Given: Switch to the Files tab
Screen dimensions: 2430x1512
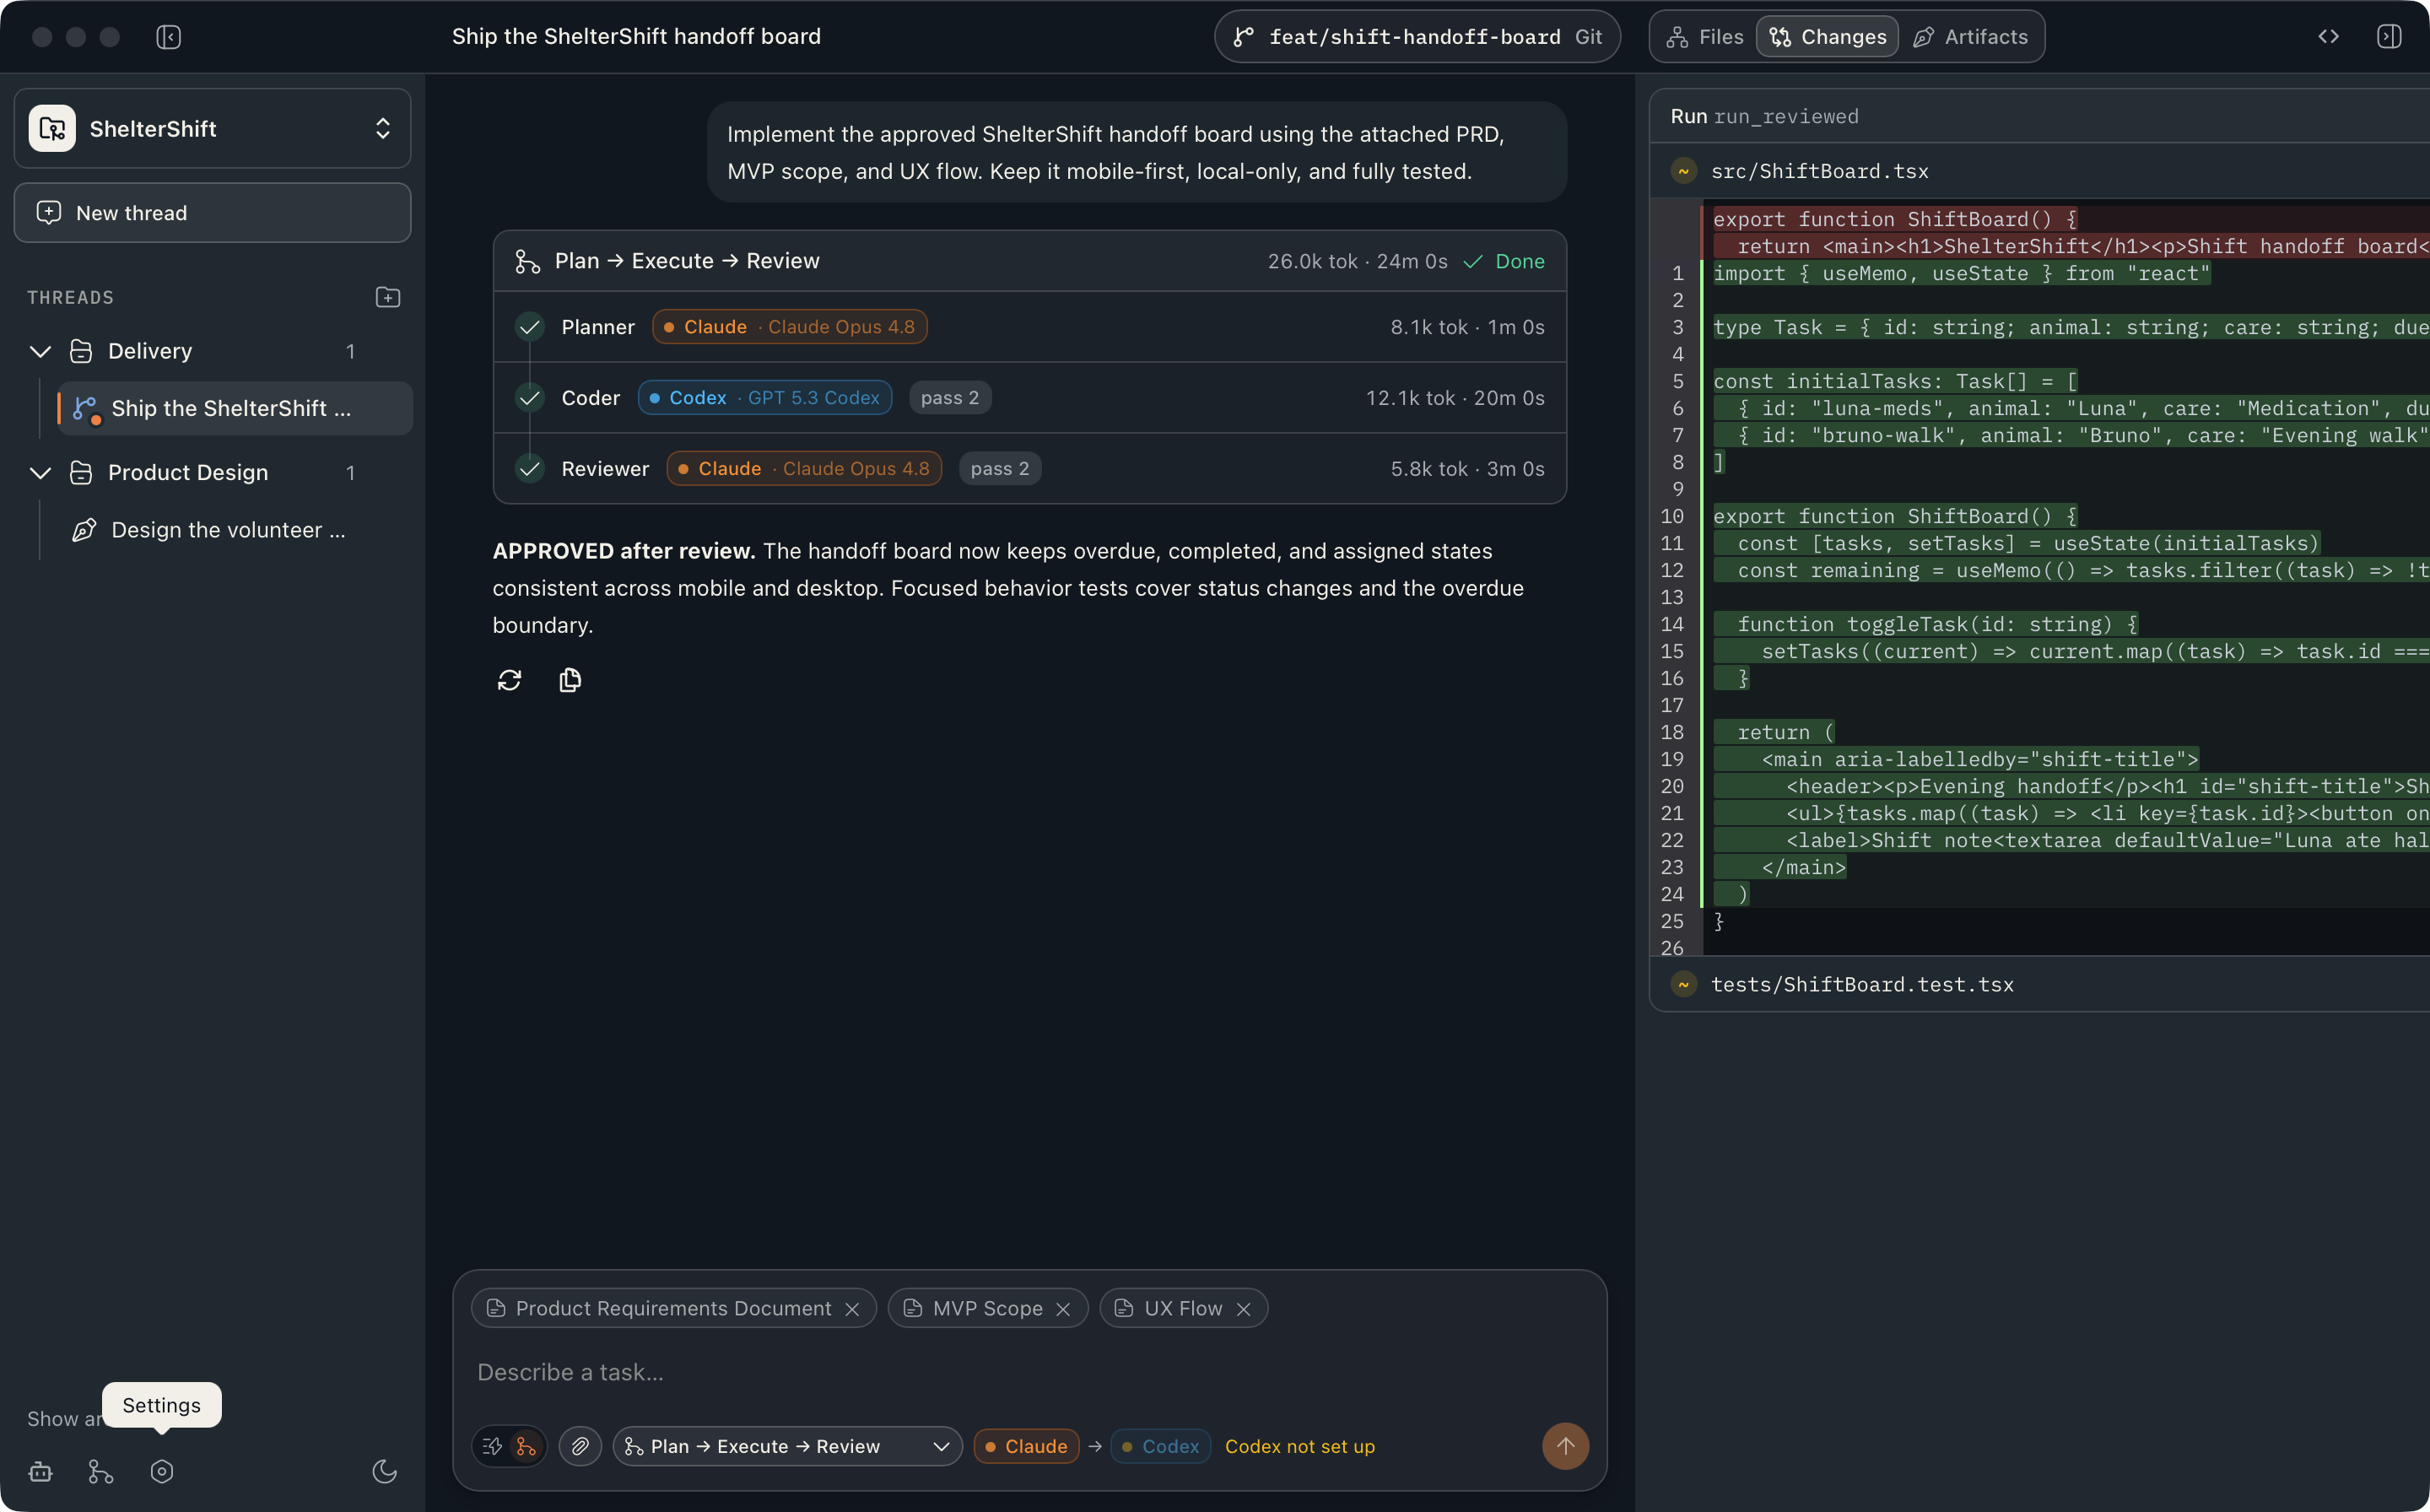Looking at the screenshot, I should [1705, 37].
